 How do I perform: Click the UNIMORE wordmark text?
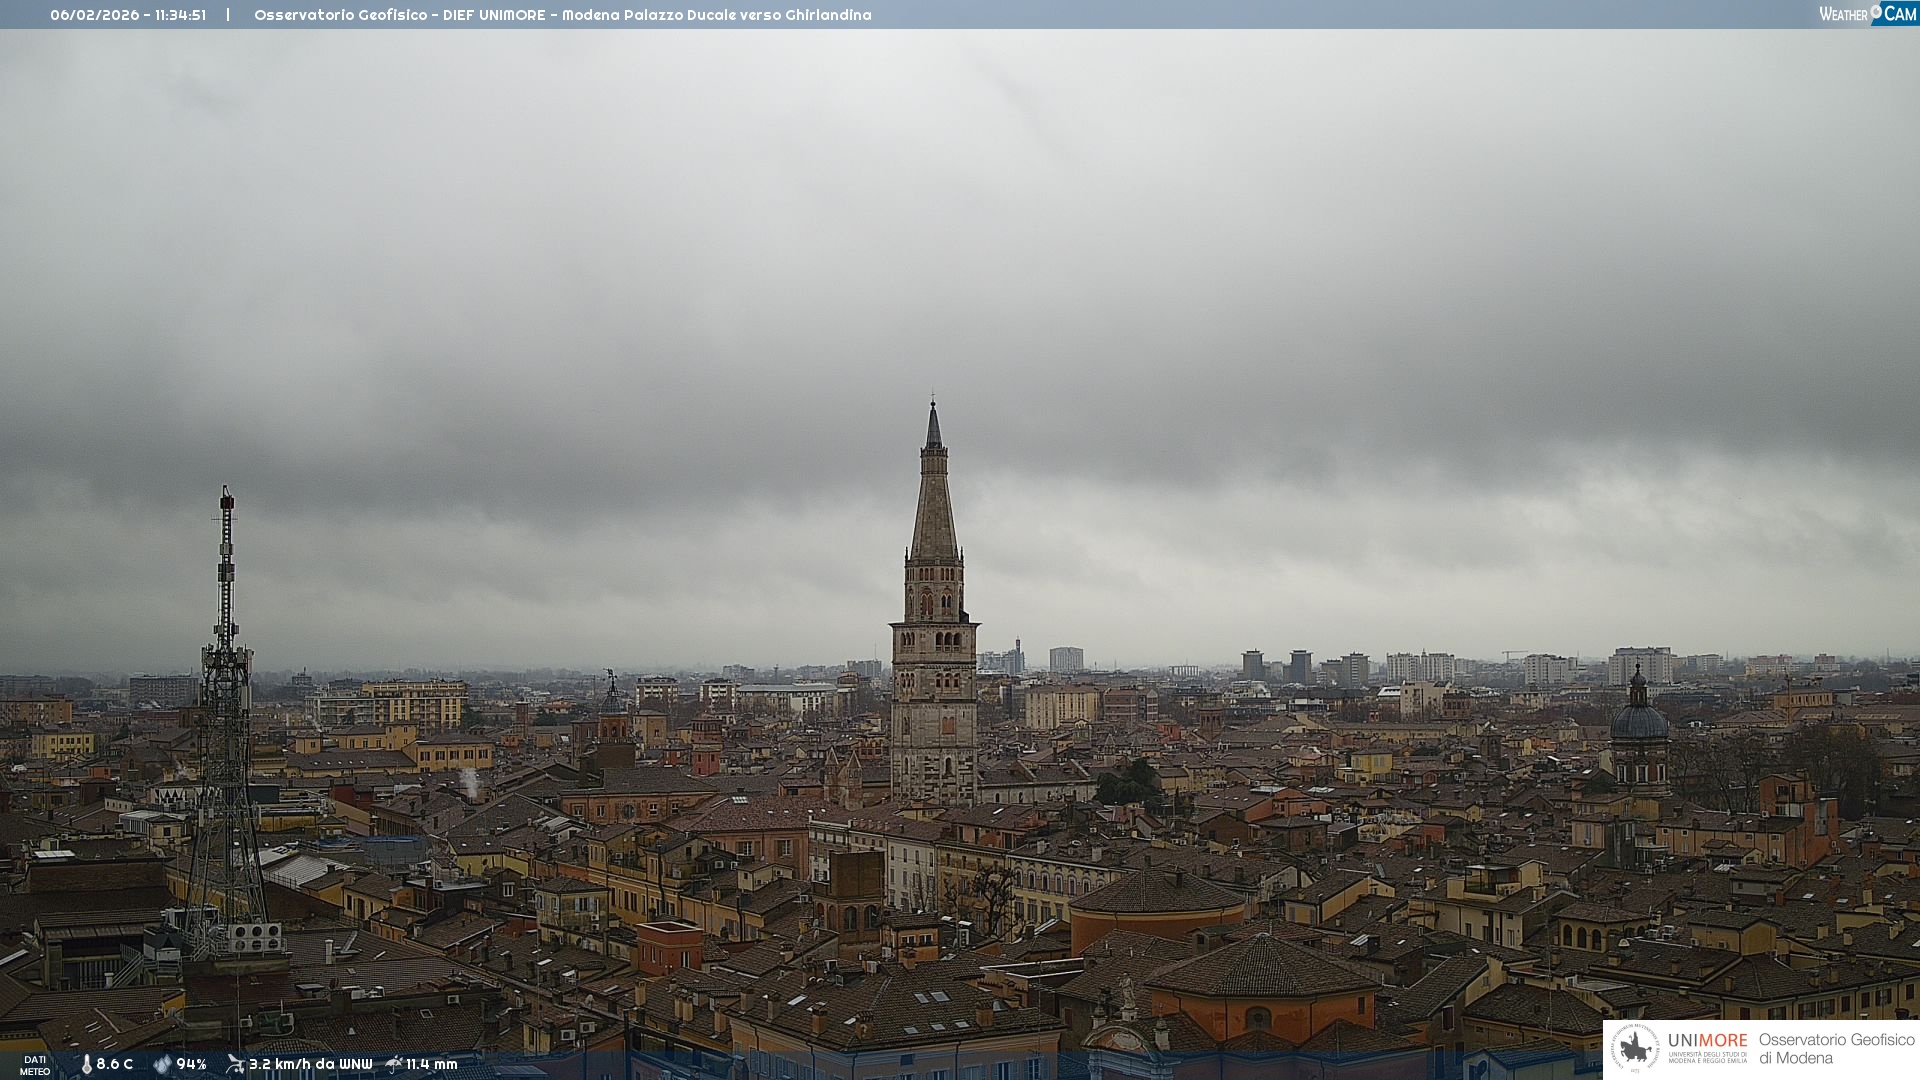(x=1707, y=1040)
